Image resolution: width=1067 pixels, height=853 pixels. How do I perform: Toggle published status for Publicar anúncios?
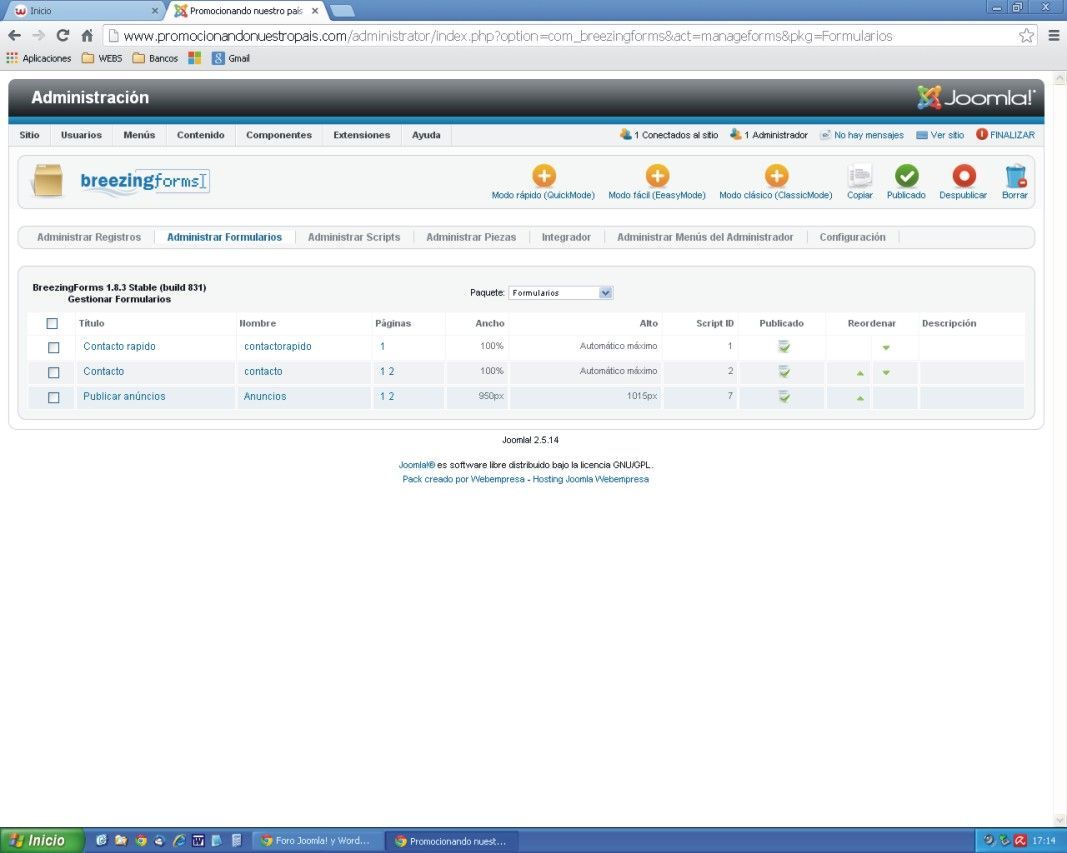[784, 397]
